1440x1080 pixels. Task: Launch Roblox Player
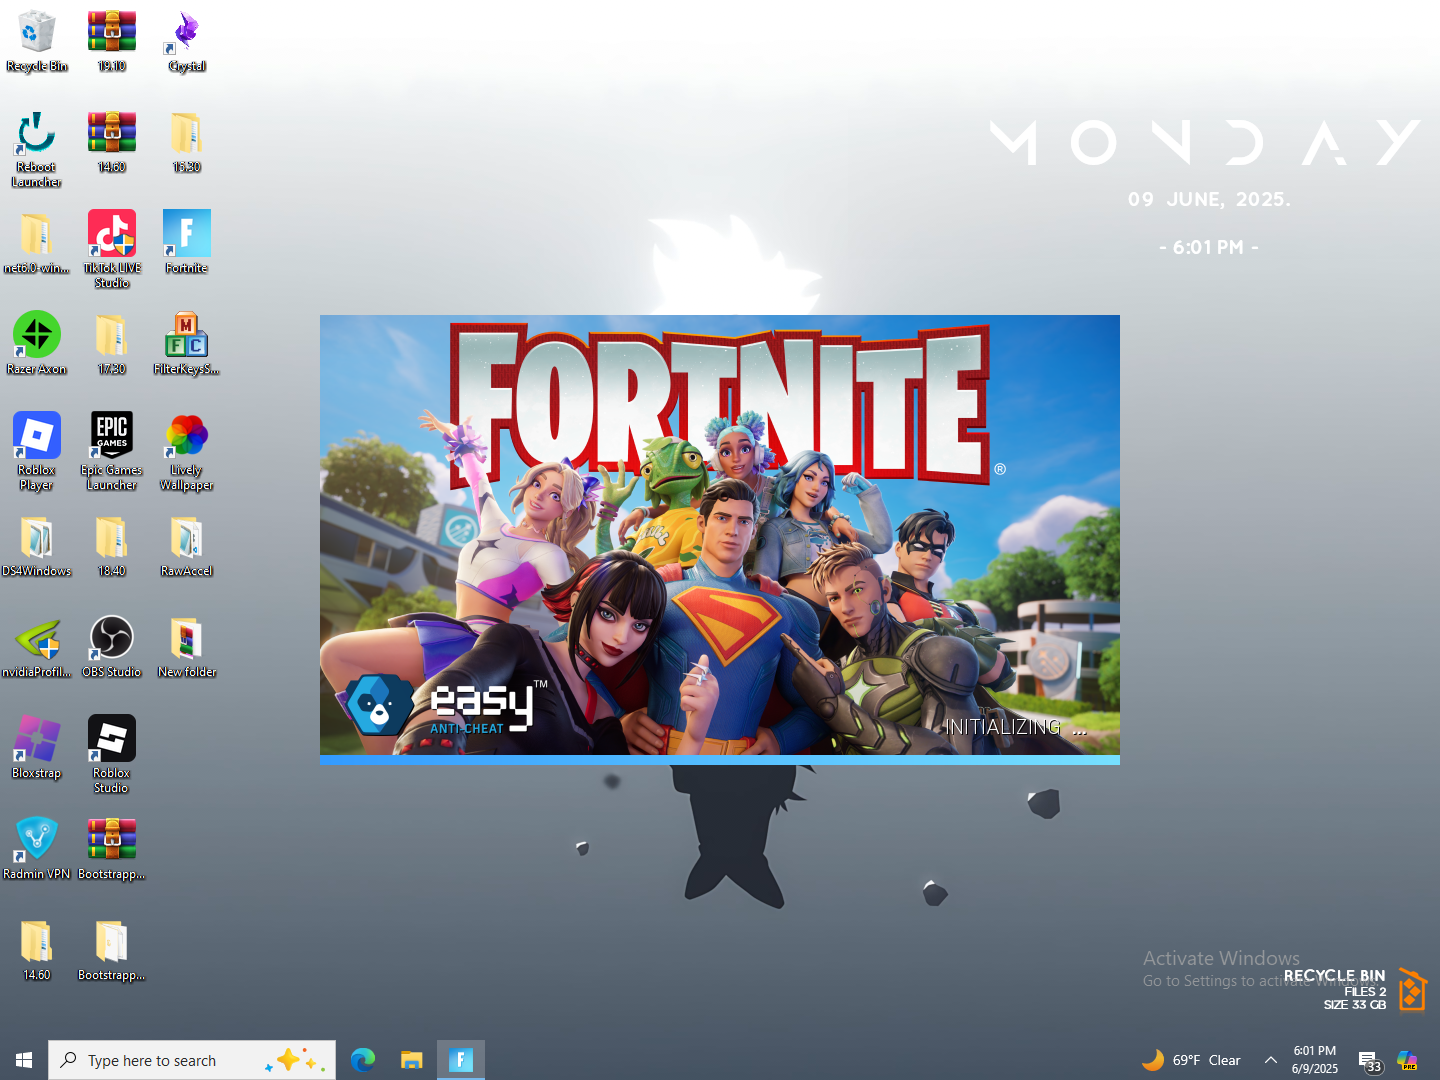(37, 452)
